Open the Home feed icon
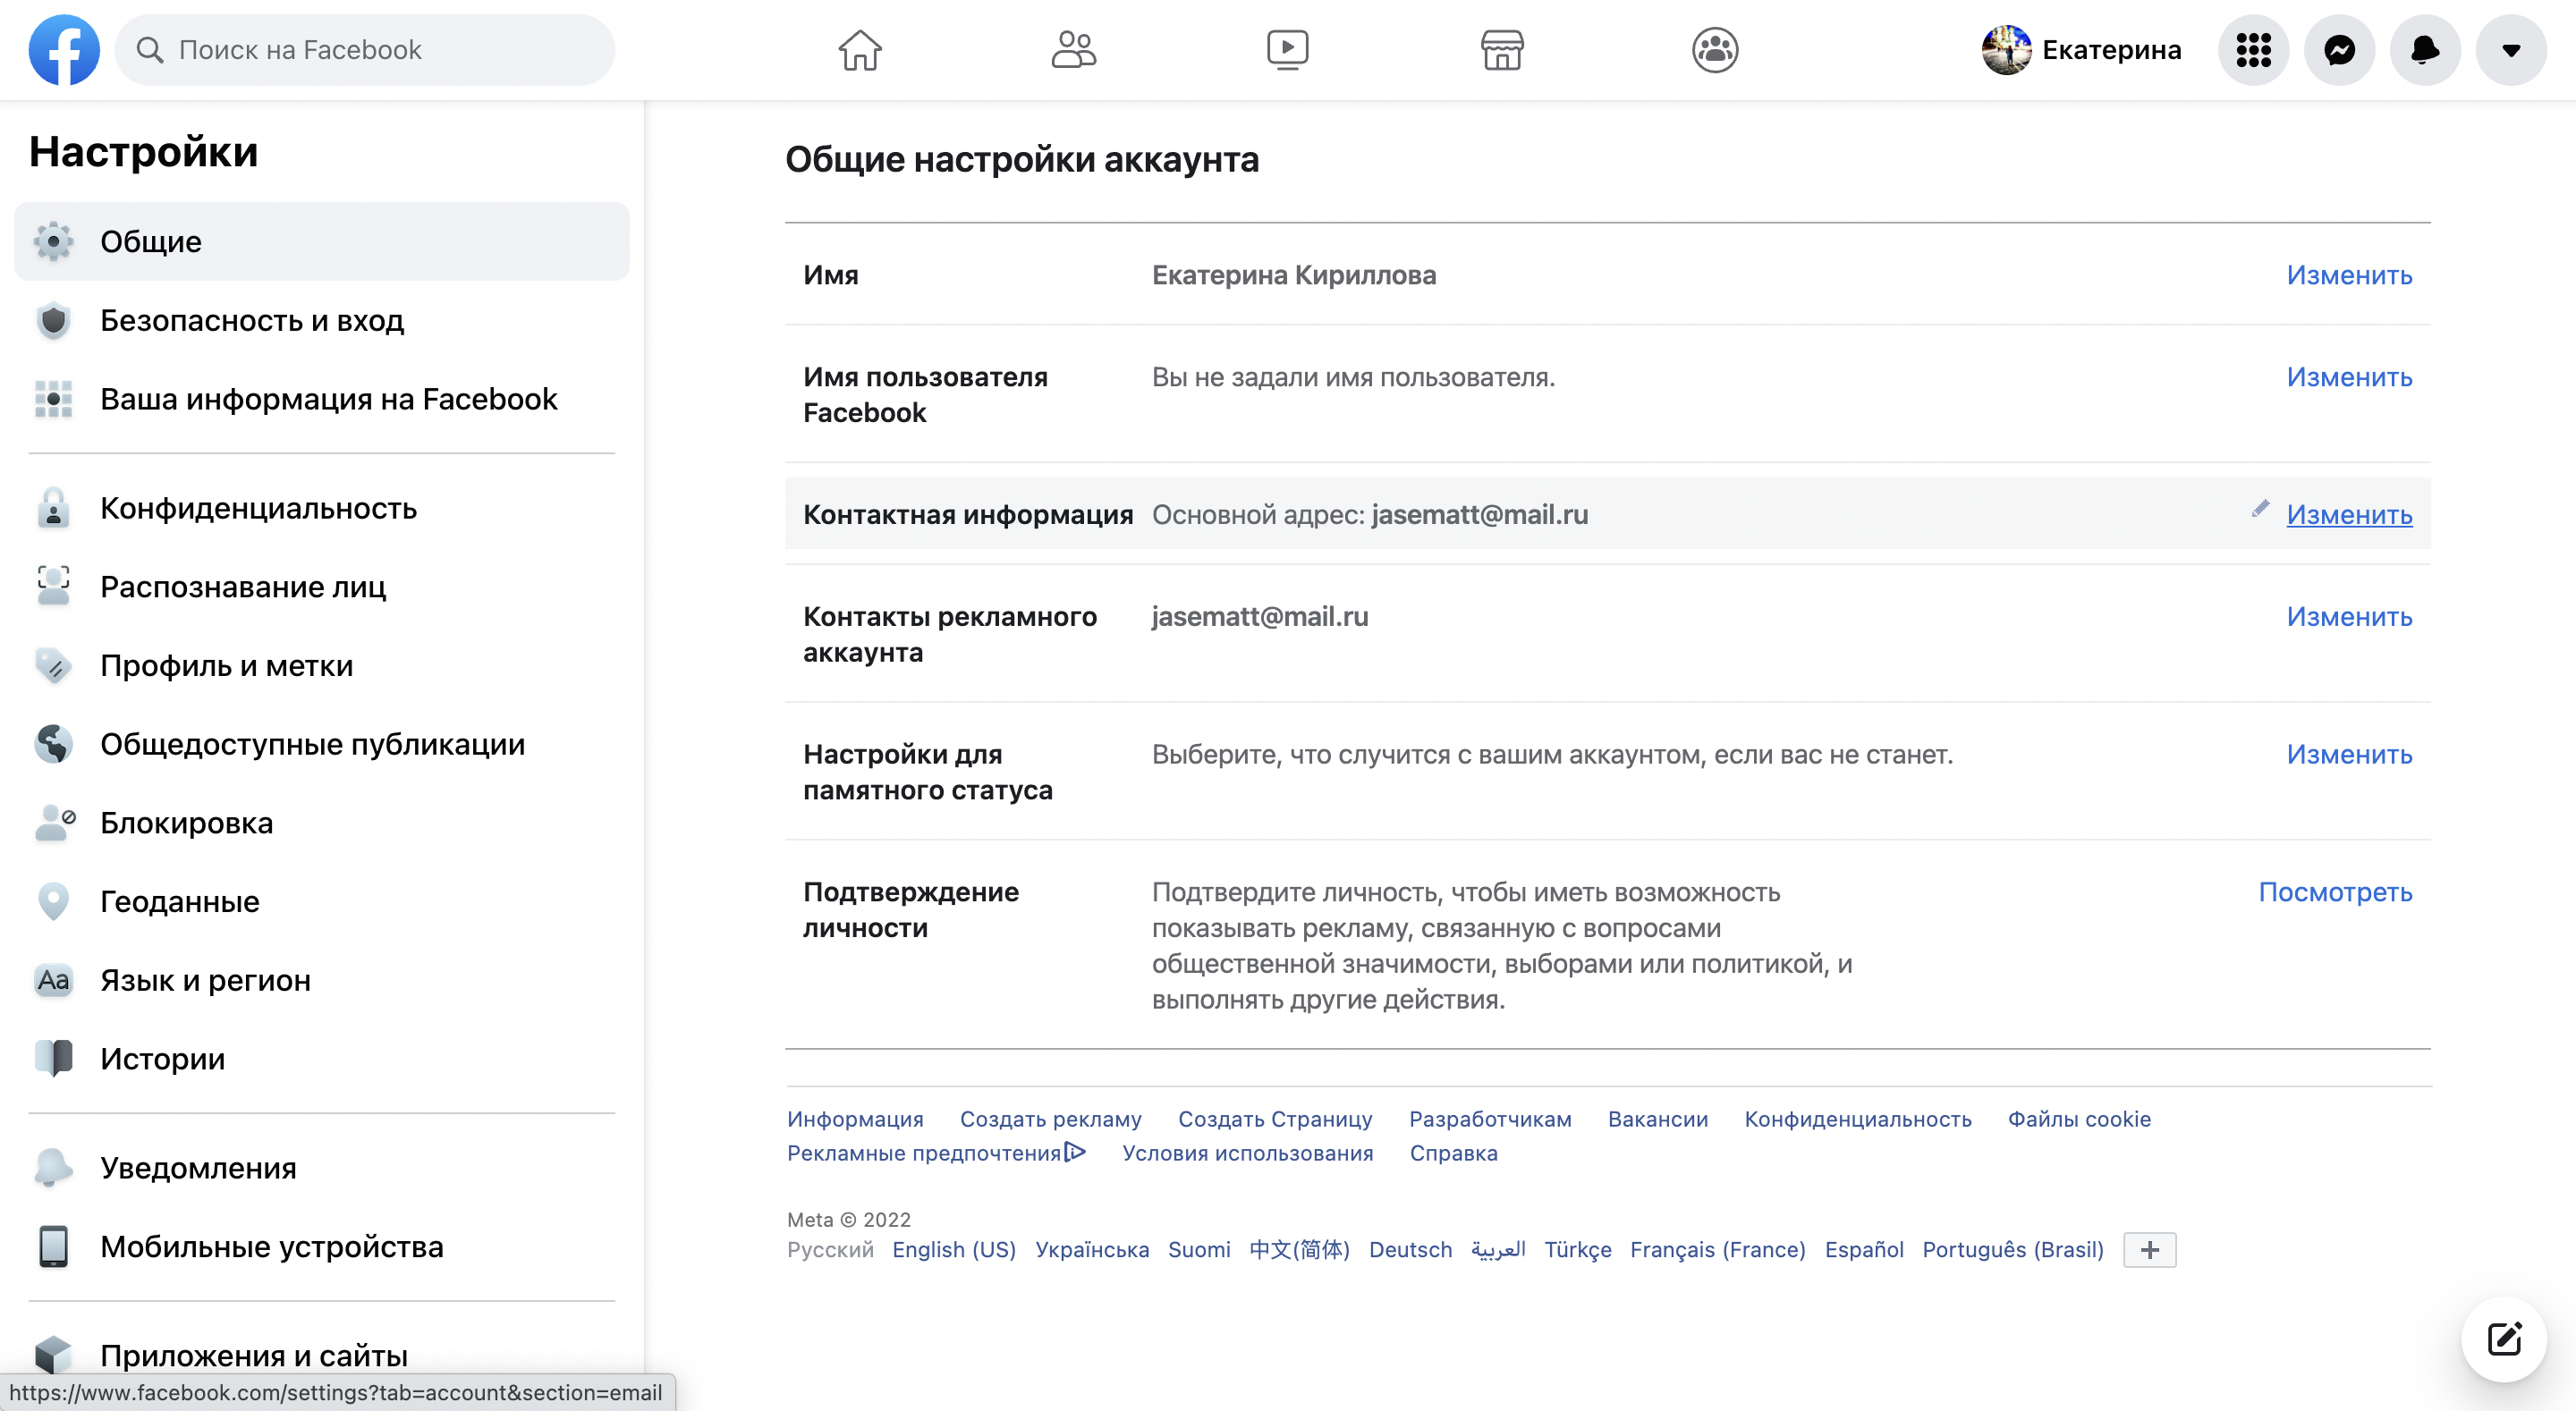 click(x=860, y=50)
